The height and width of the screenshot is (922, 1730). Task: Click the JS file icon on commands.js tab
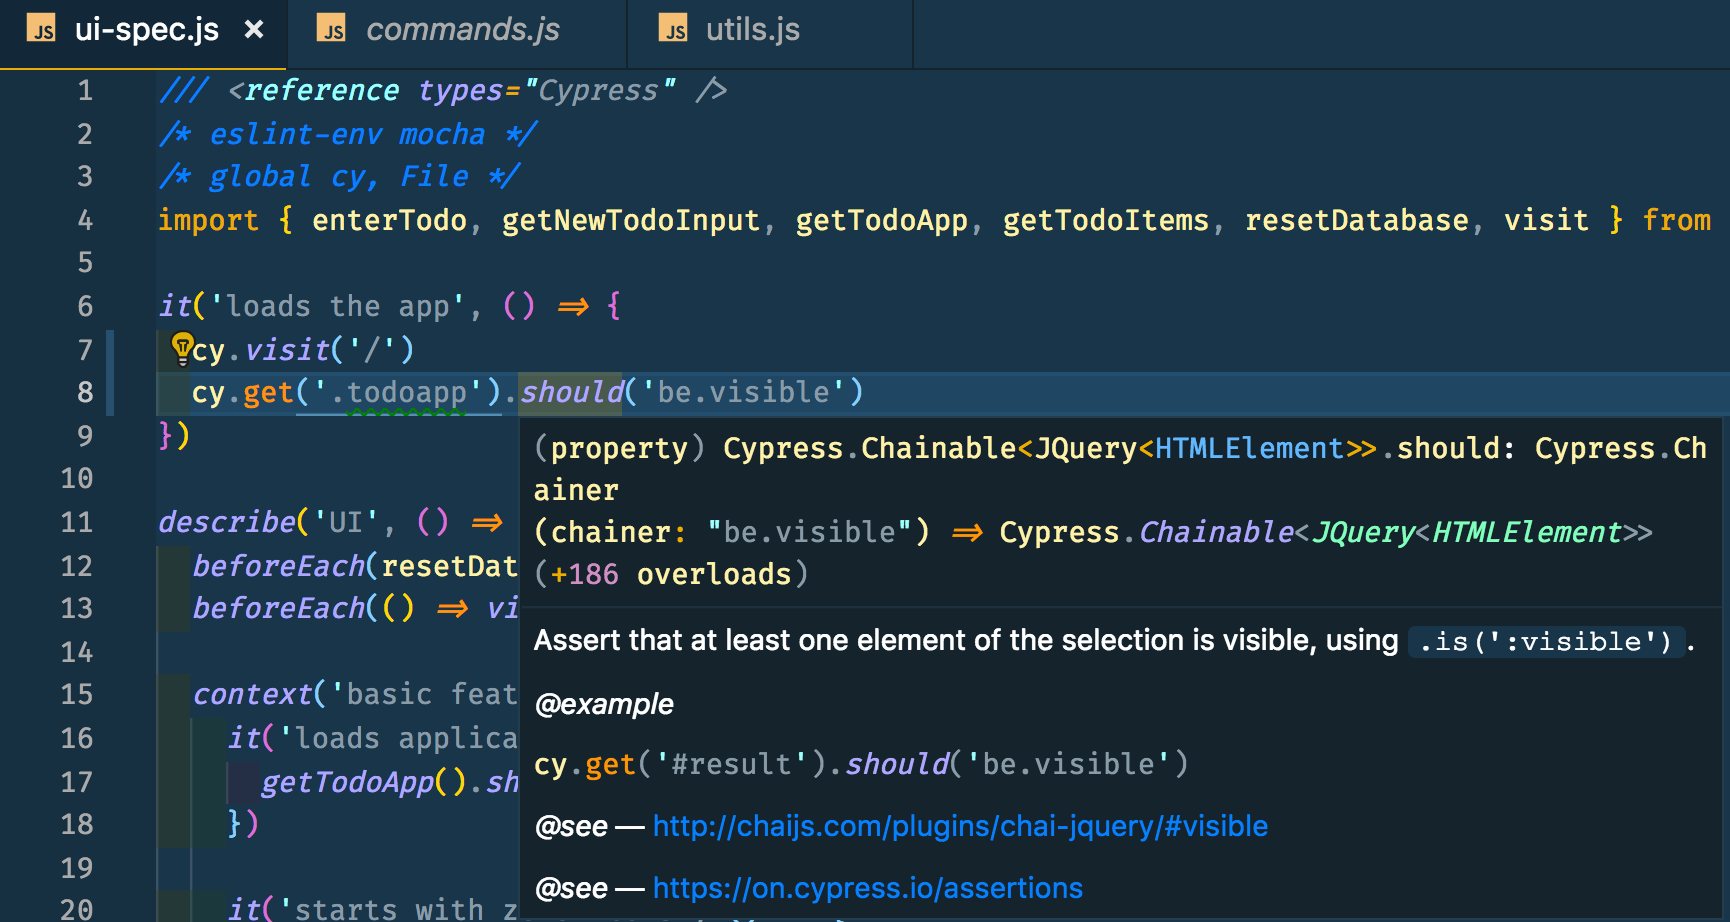point(332,30)
